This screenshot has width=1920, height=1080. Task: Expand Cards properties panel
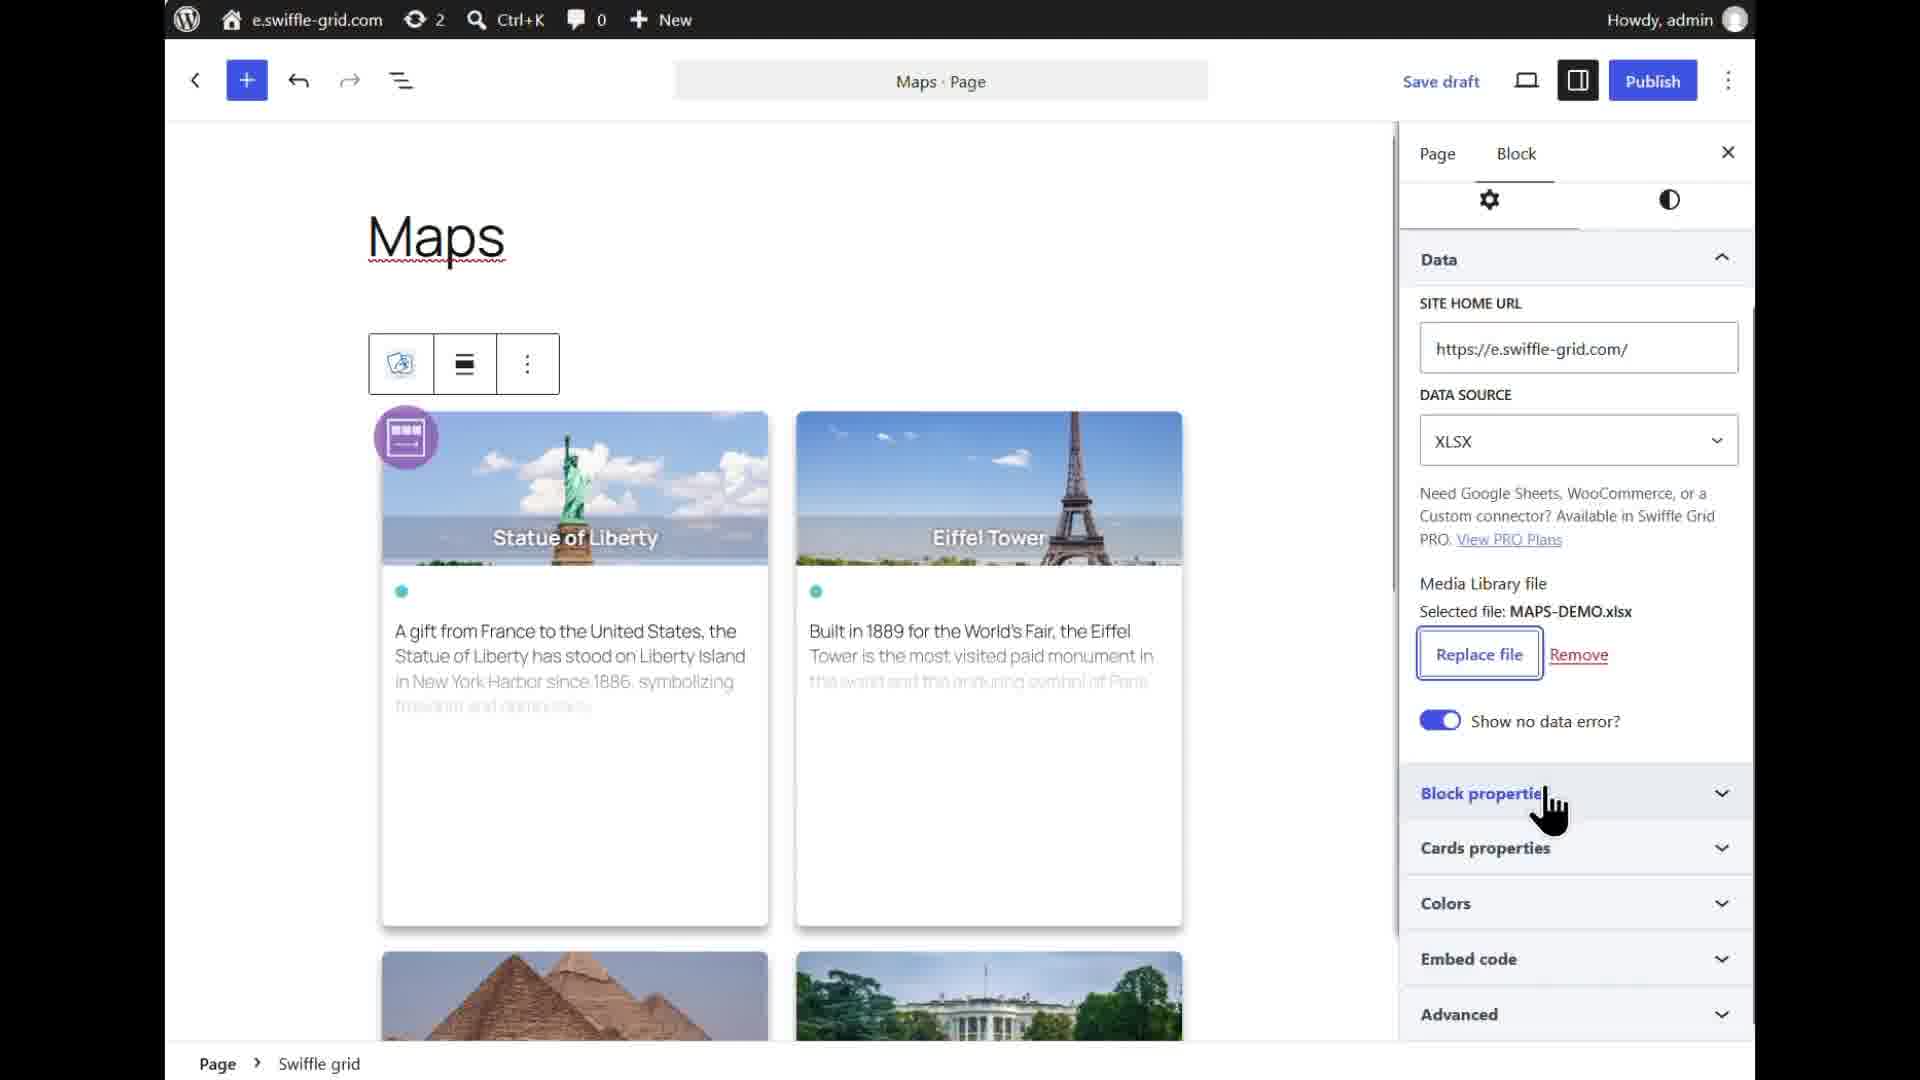(1577, 848)
